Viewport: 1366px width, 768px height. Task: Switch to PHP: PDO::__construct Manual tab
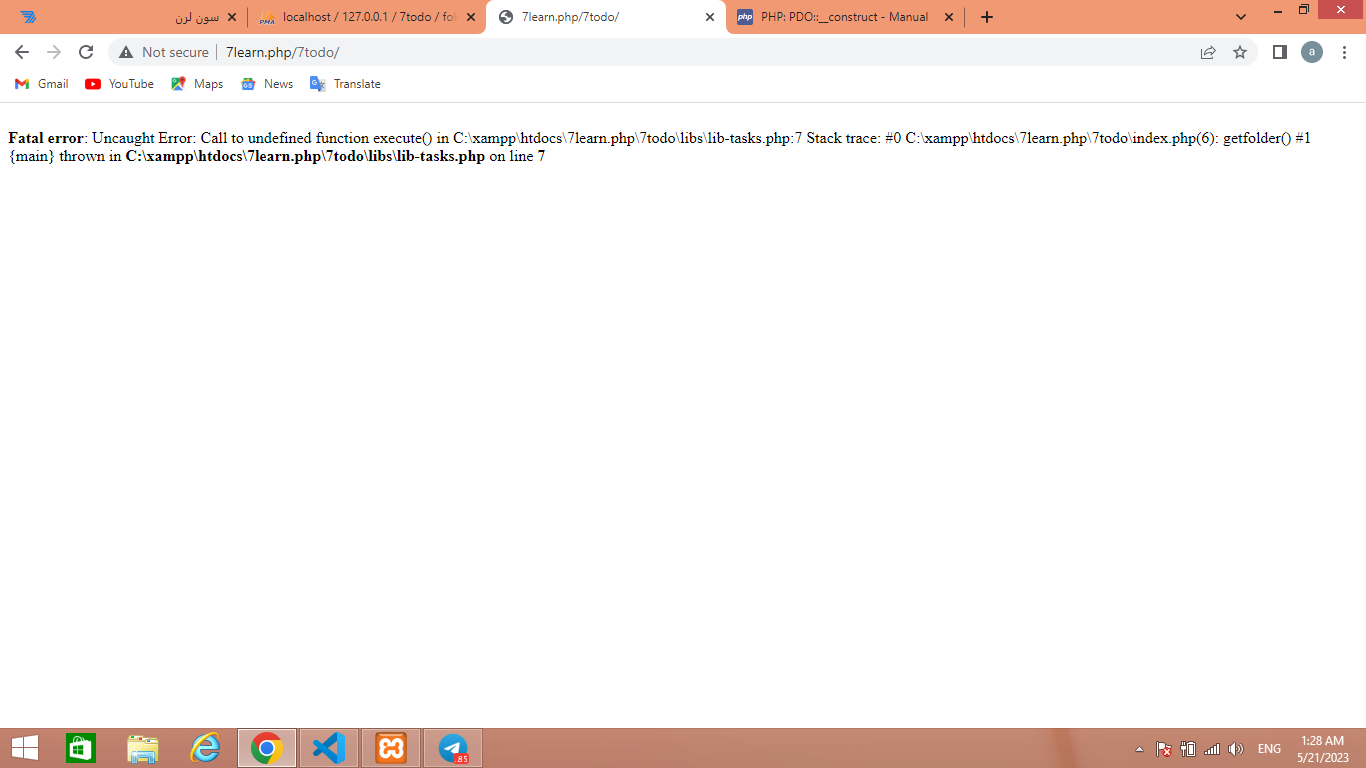point(845,17)
